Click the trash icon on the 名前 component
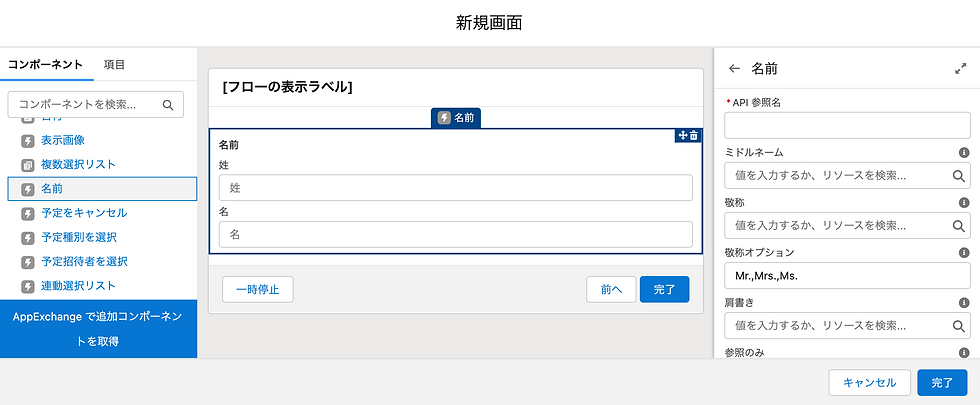 coord(694,135)
